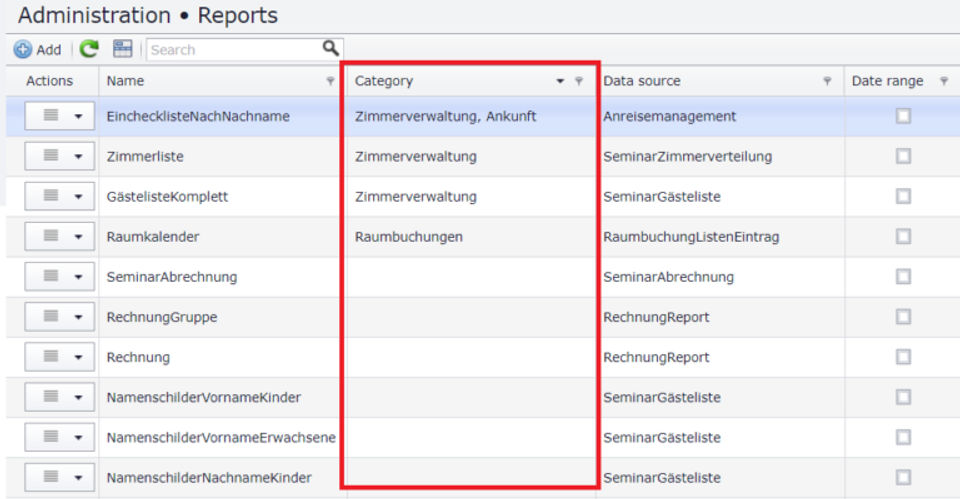
Task: Click the green refresh icon
Action: point(90,49)
